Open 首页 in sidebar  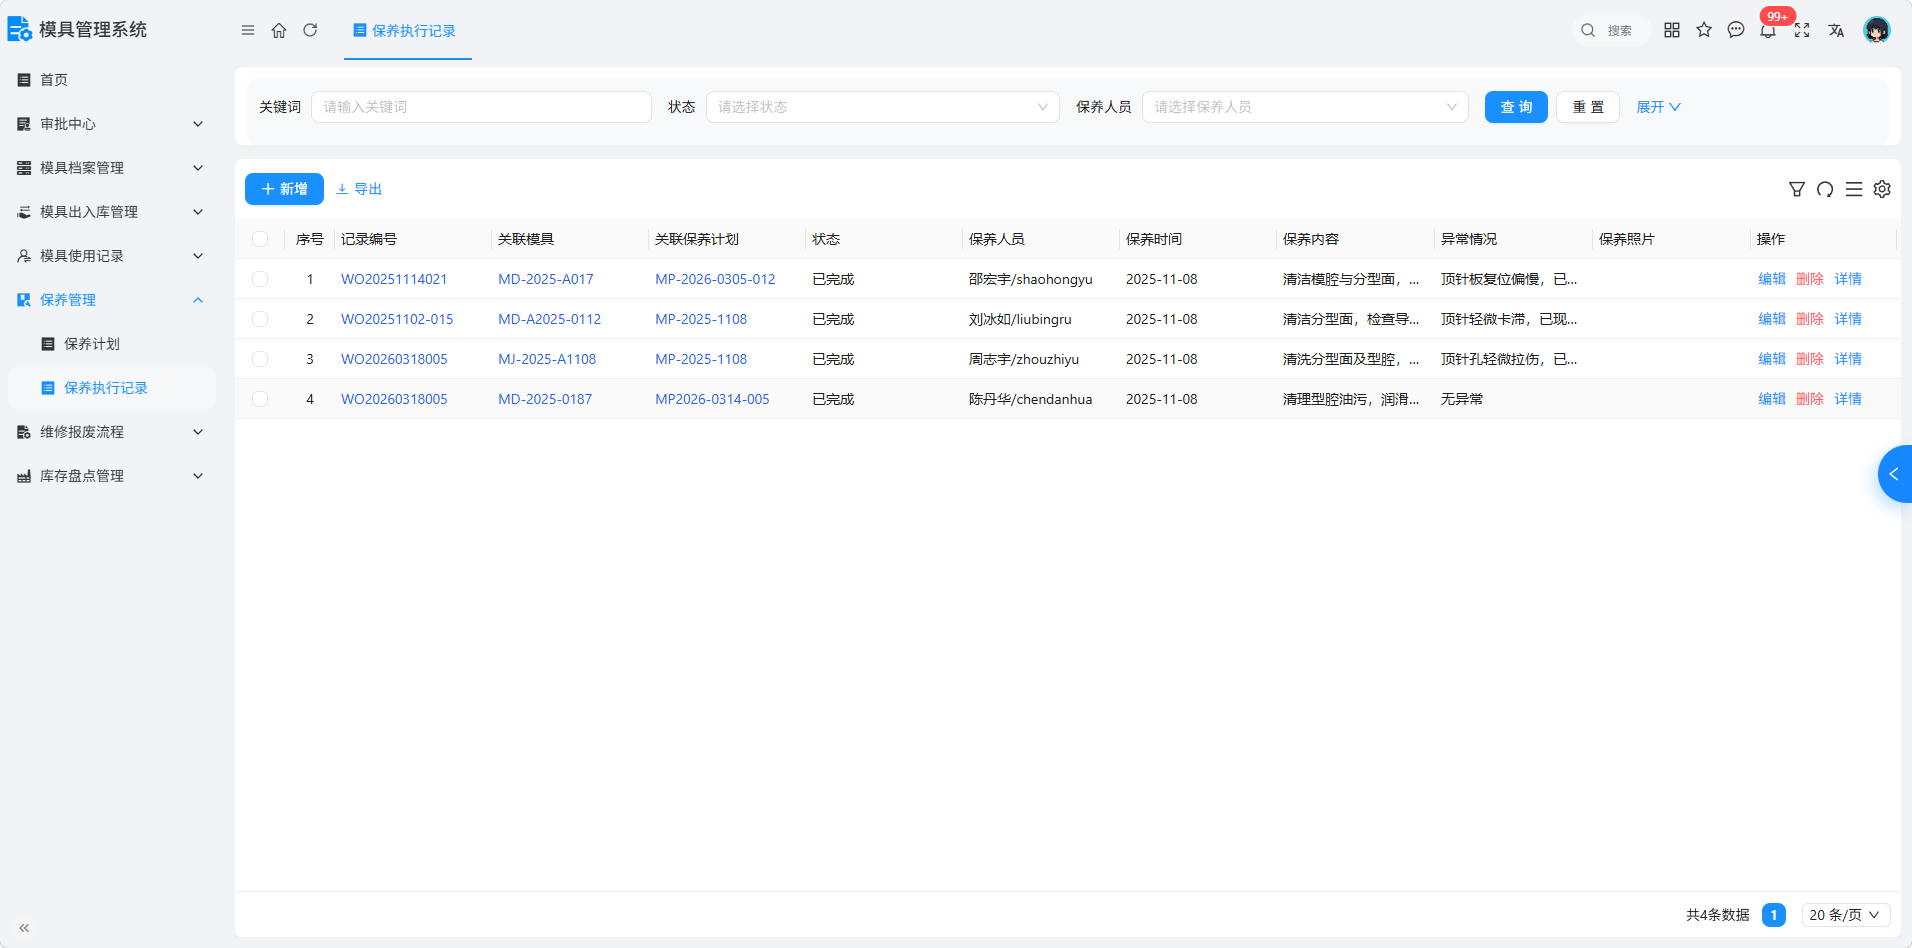[111, 80]
